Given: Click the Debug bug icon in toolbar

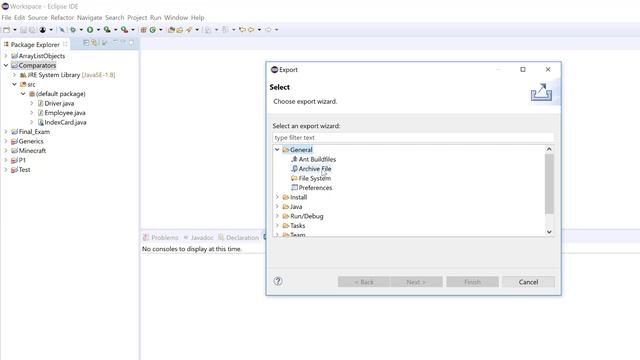Looking at the screenshot, I should 73,30.
